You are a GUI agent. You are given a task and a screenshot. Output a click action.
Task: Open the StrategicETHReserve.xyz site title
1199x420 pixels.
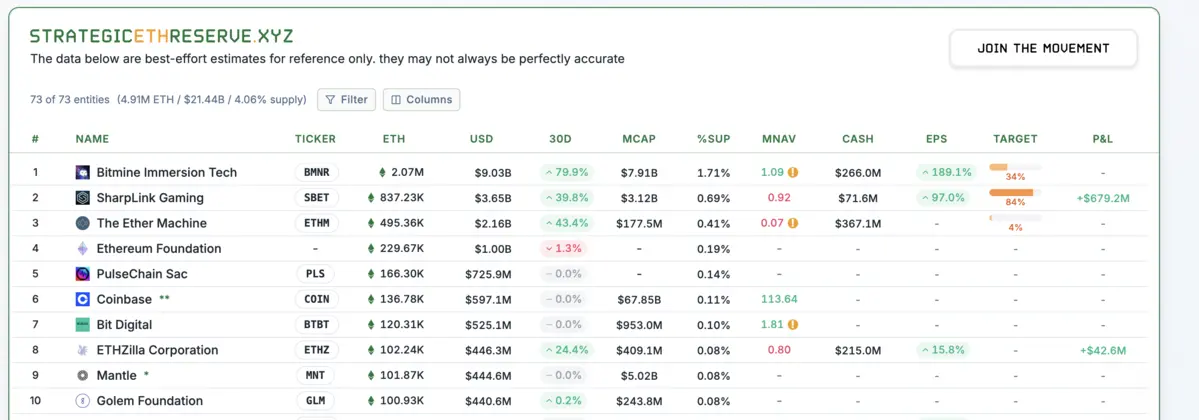(x=161, y=36)
